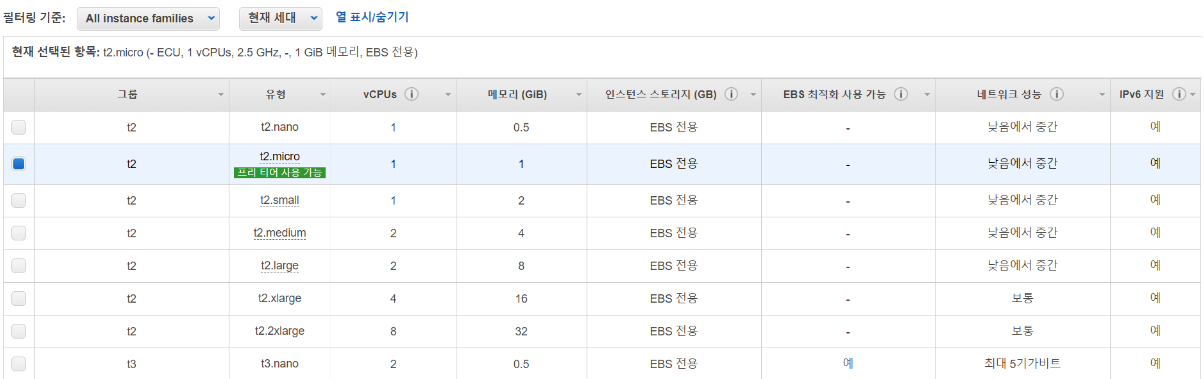
Task: Open 인스턴스 스토리지 column filter arrow
Action: coord(752,95)
